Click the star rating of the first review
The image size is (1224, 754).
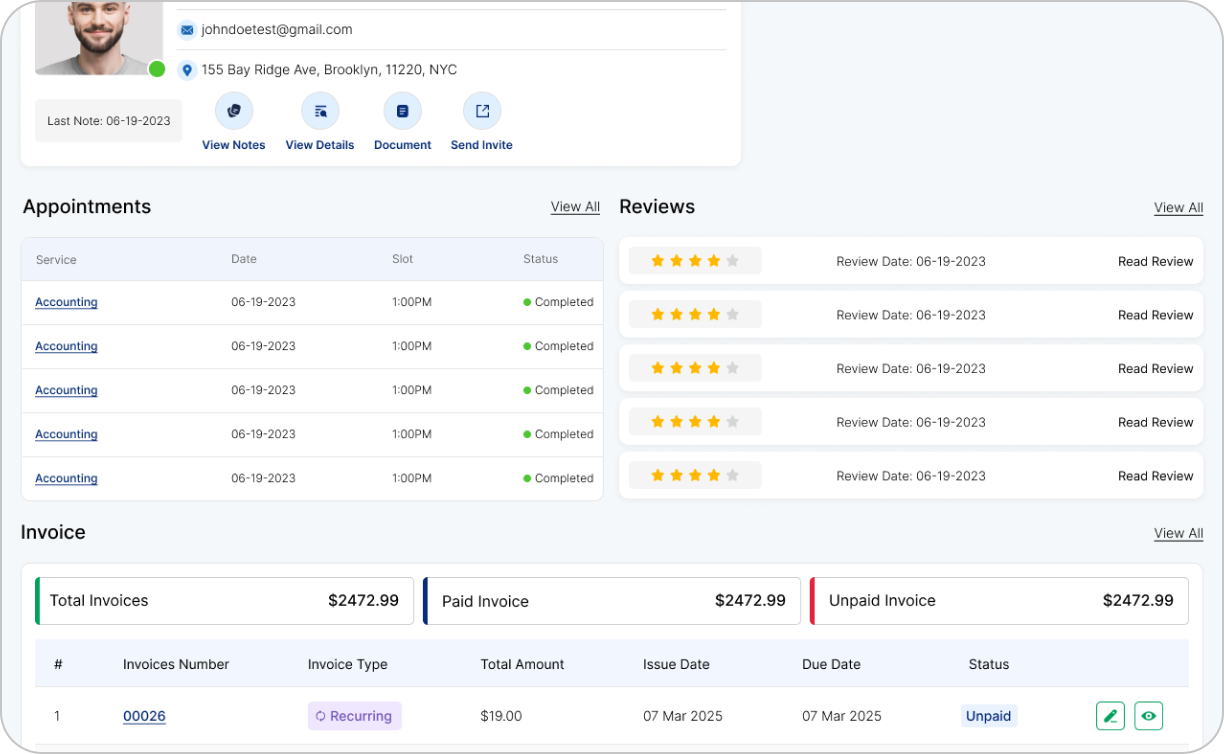[x=695, y=261]
